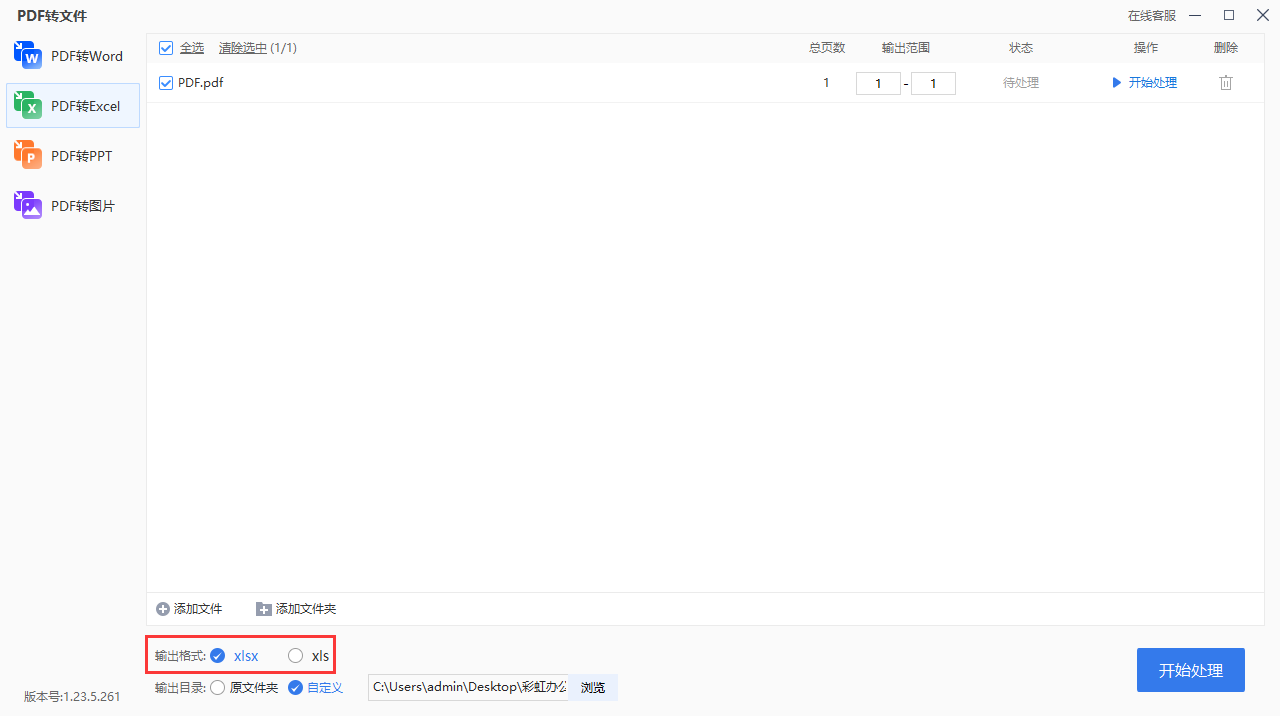
Task: Click the folder icon beside 添加文件夹
Action: click(x=264, y=609)
